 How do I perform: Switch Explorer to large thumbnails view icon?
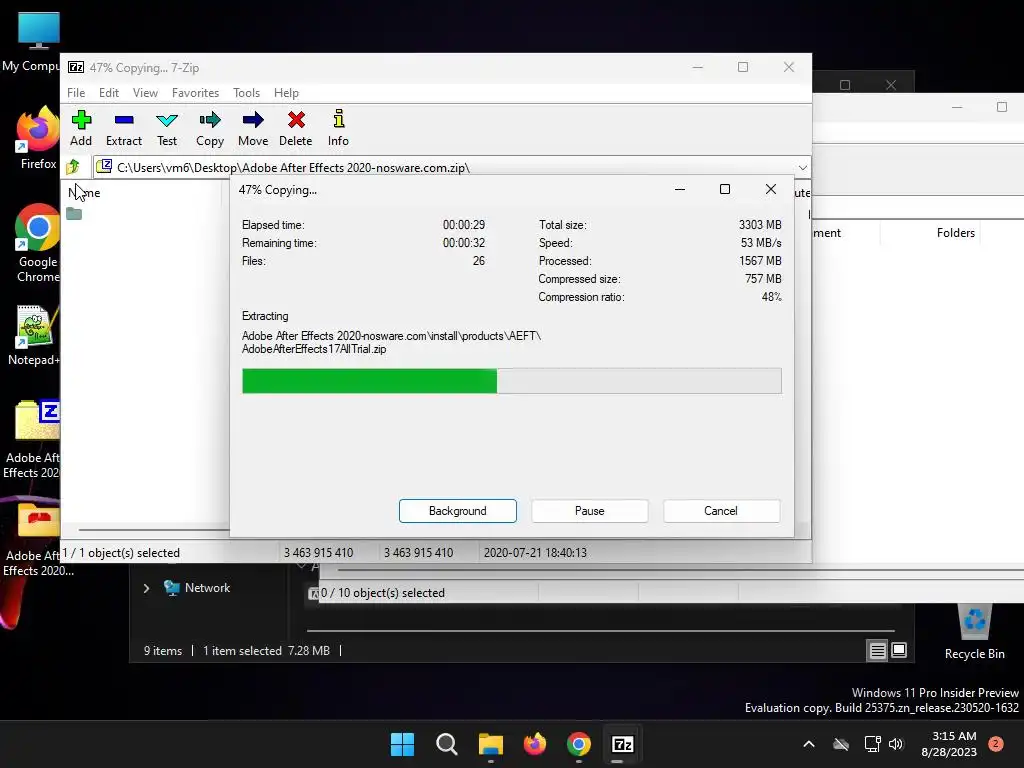(x=899, y=650)
